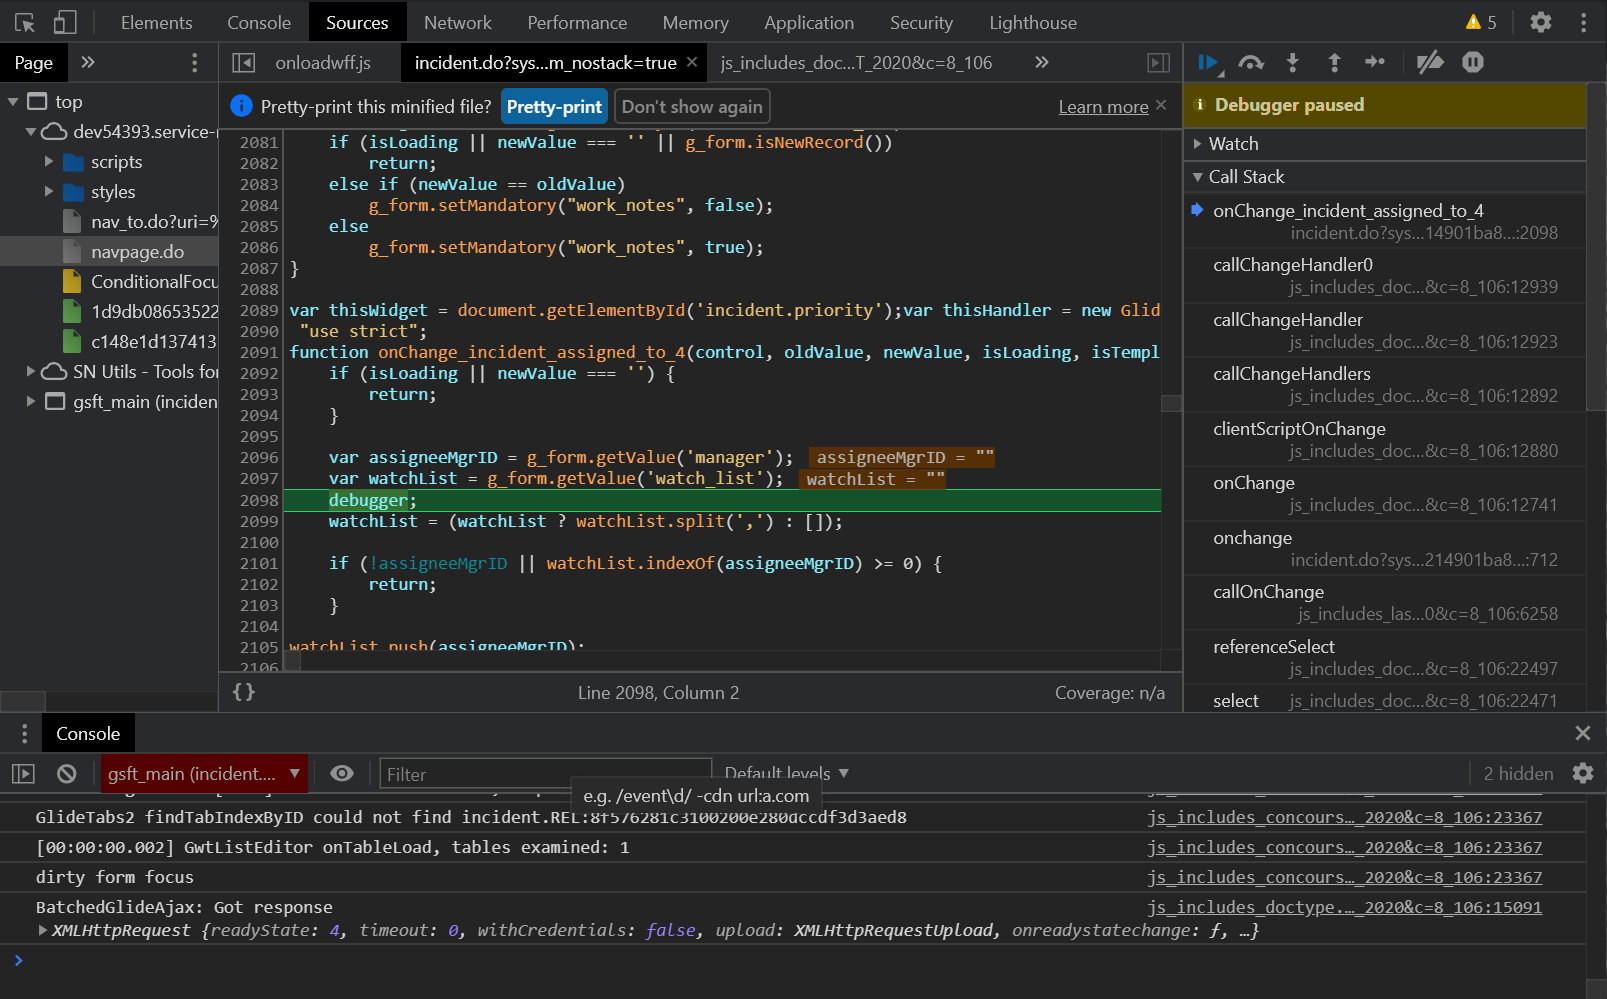Viewport: 1607px width, 999px height.
Task: Click the curly braces format icon
Action: pos(244,692)
